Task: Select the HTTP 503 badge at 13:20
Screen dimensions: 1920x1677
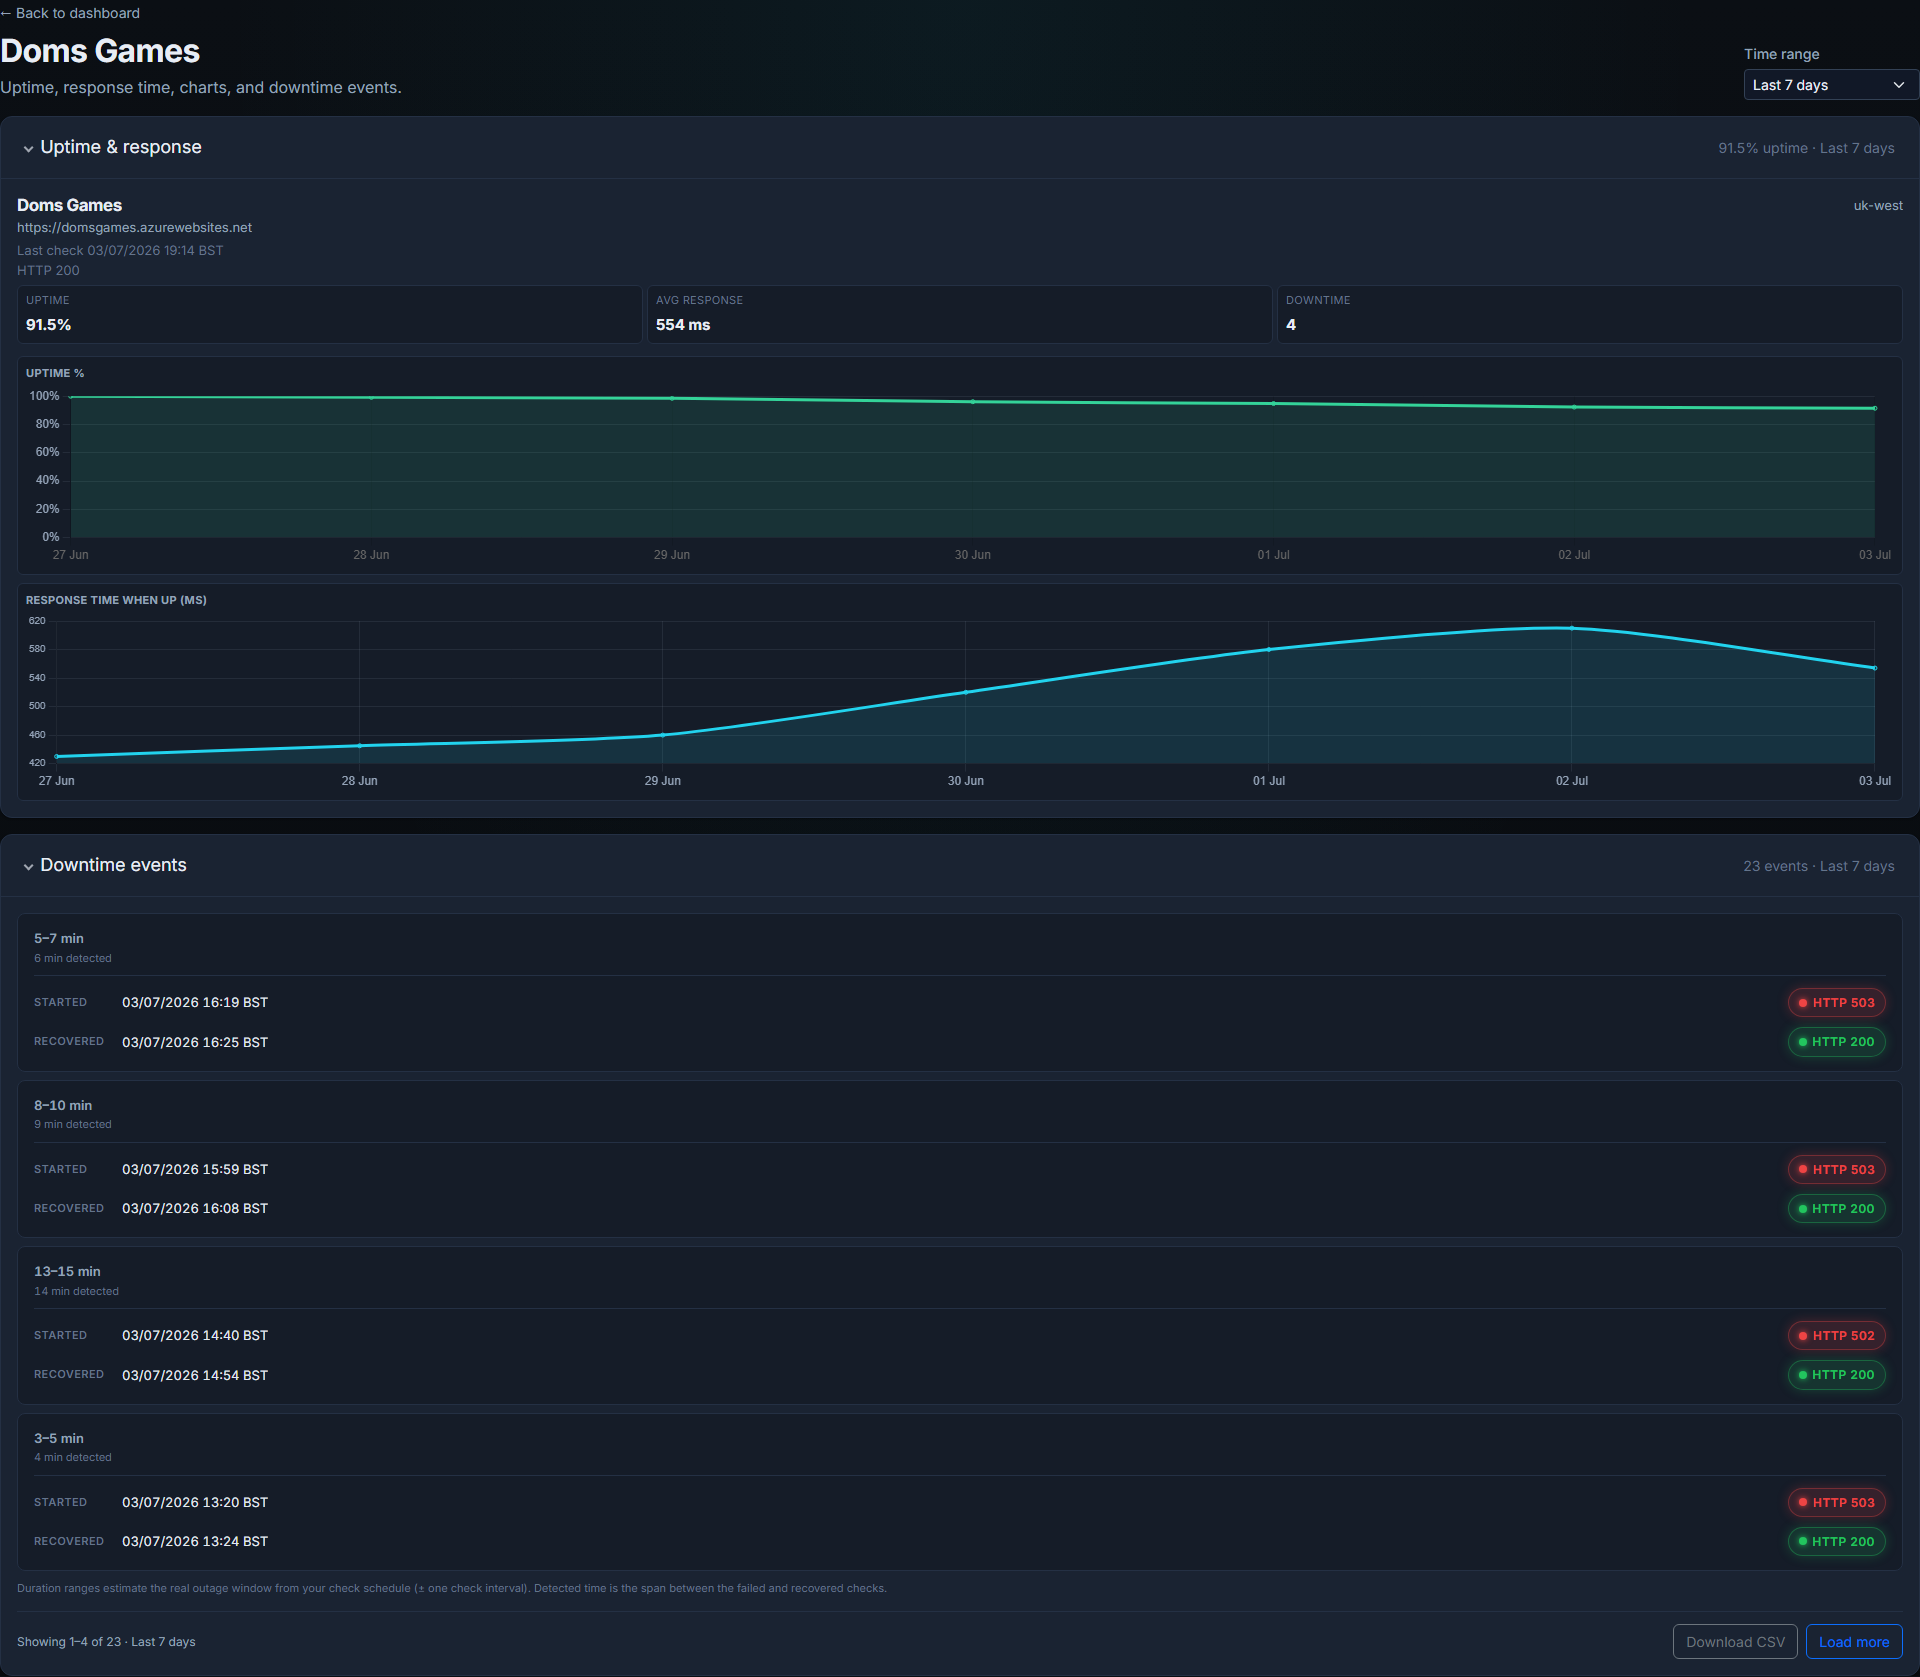Action: [x=1837, y=1503]
